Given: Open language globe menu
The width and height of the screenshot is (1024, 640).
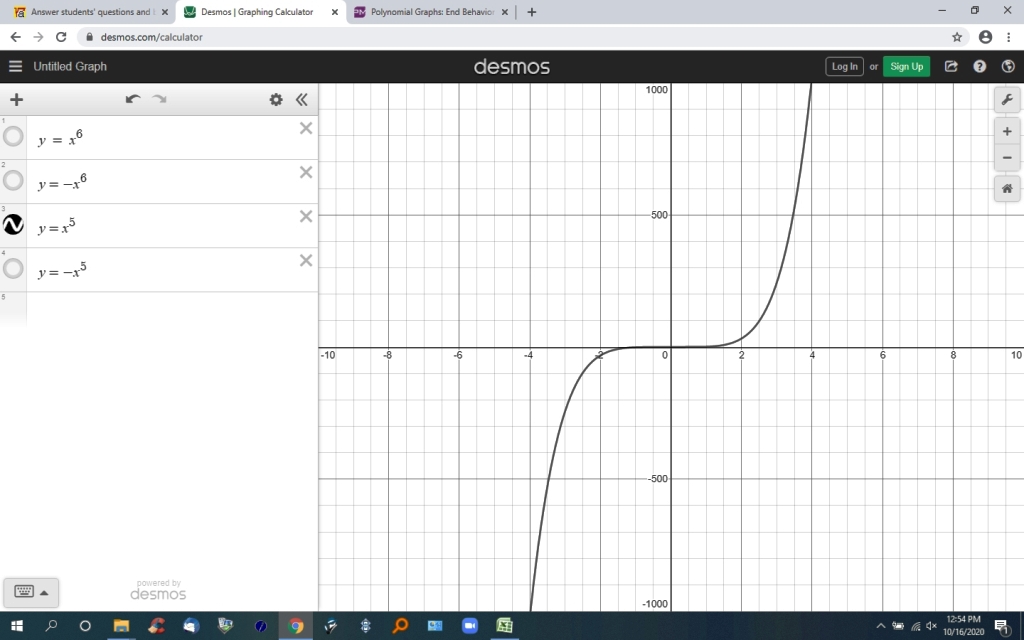Looking at the screenshot, I should click(1008, 66).
